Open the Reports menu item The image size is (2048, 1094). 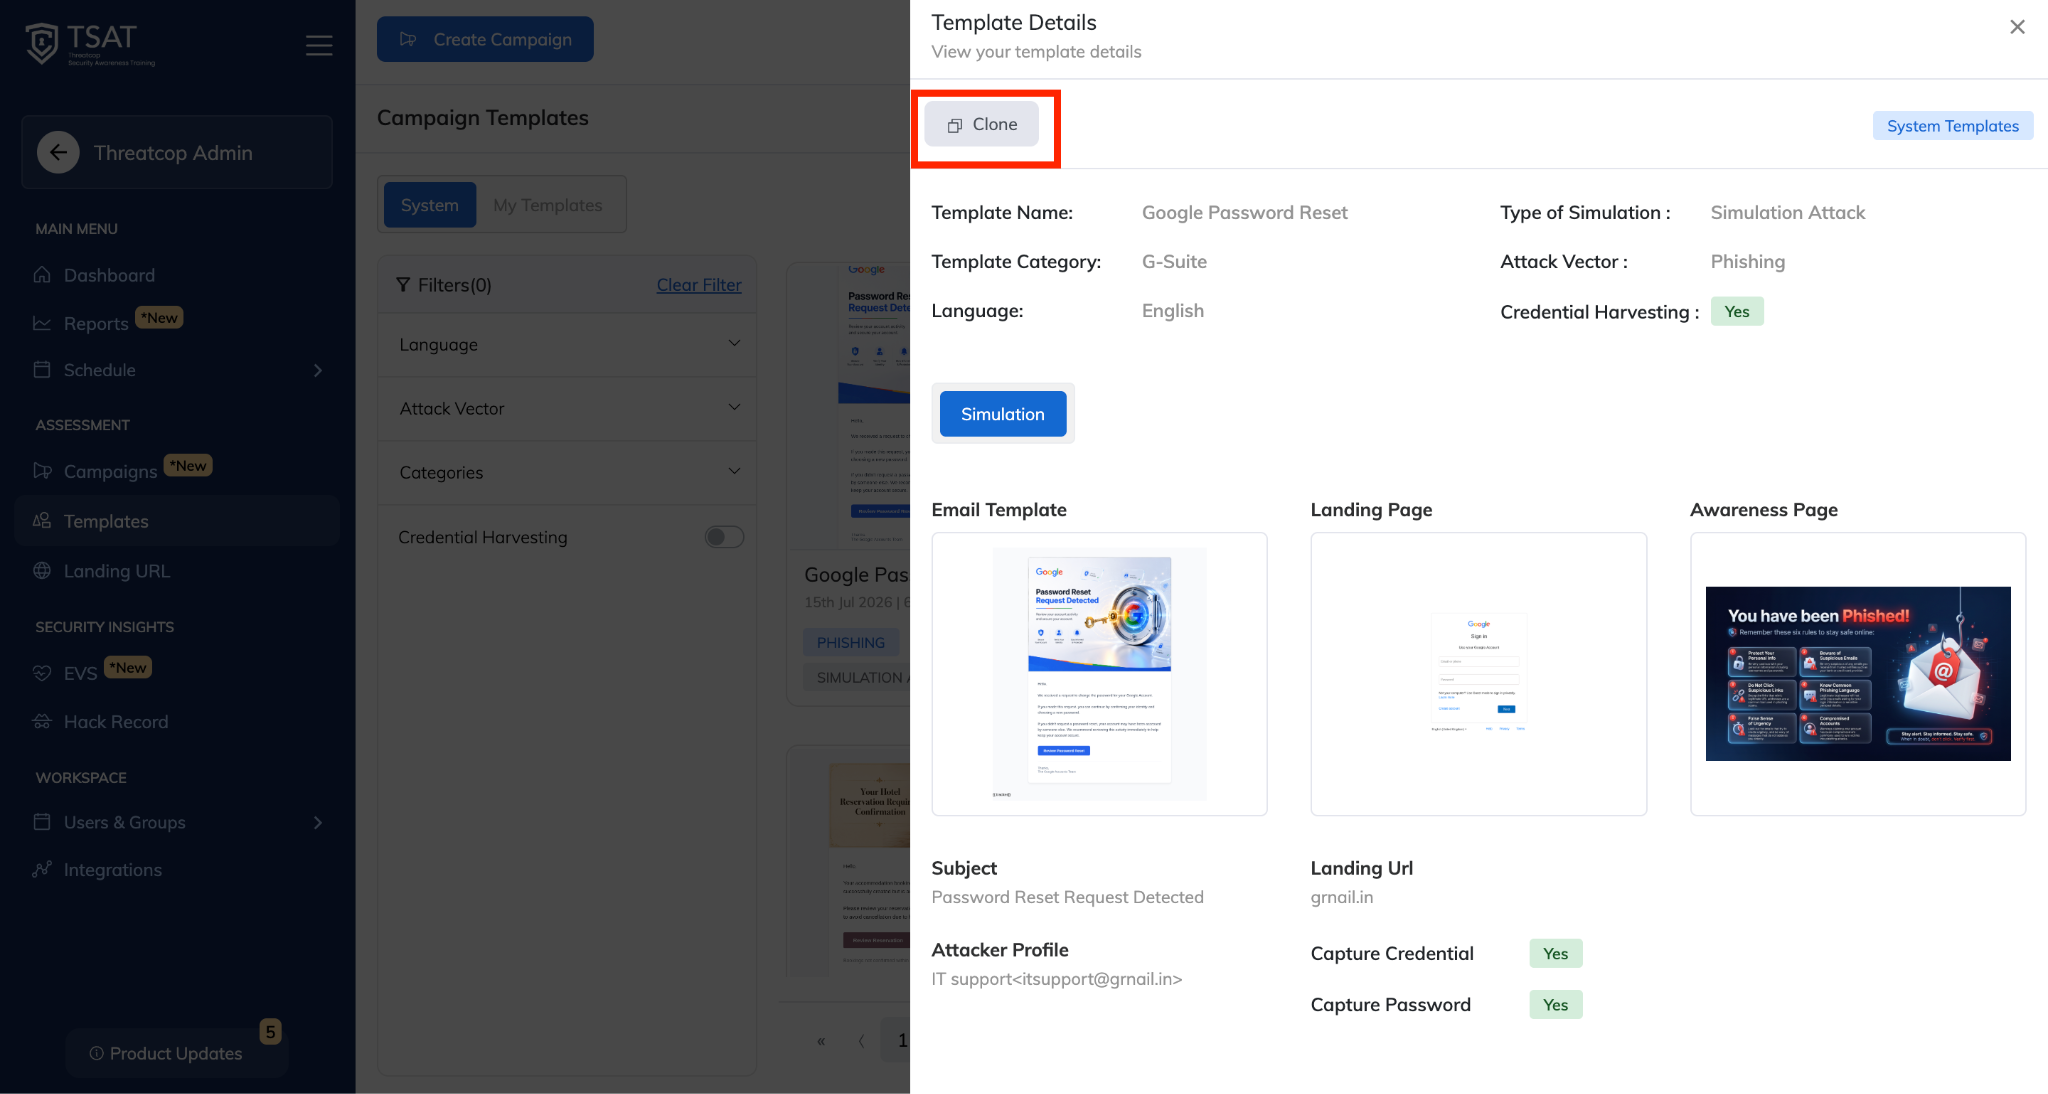[96, 323]
